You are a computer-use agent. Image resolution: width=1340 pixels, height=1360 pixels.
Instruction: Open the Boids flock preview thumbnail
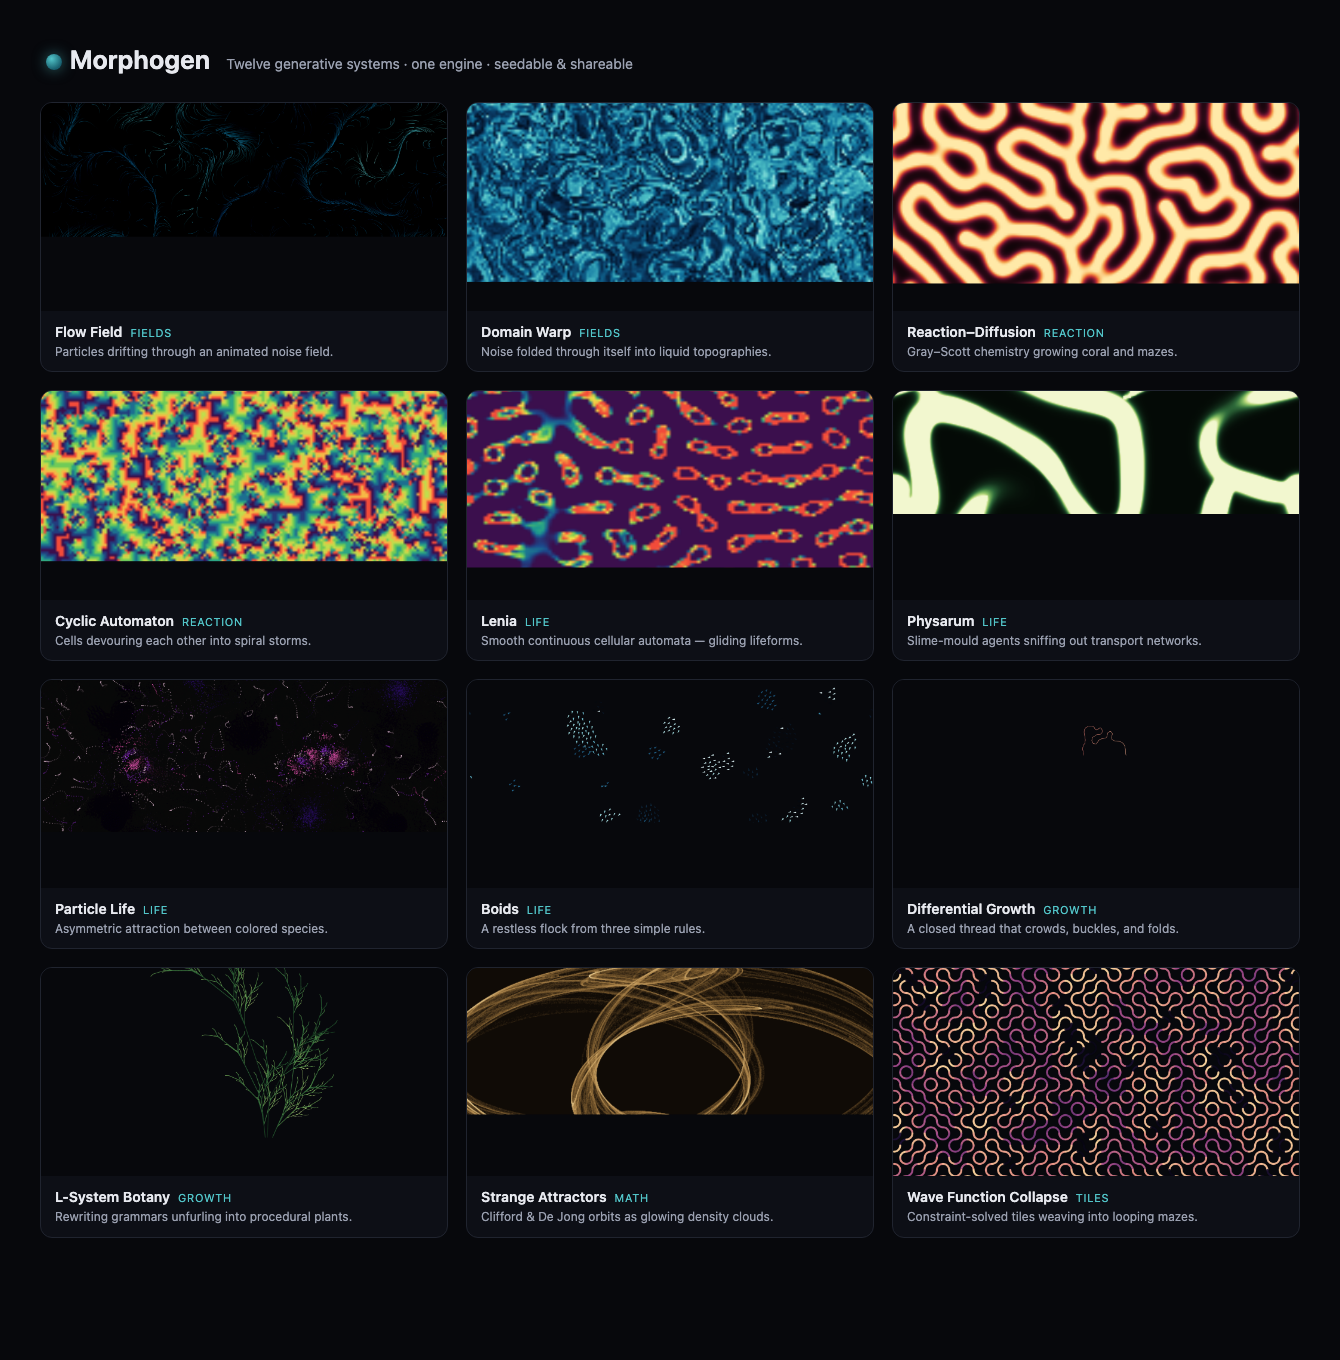[x=670, y=783]
